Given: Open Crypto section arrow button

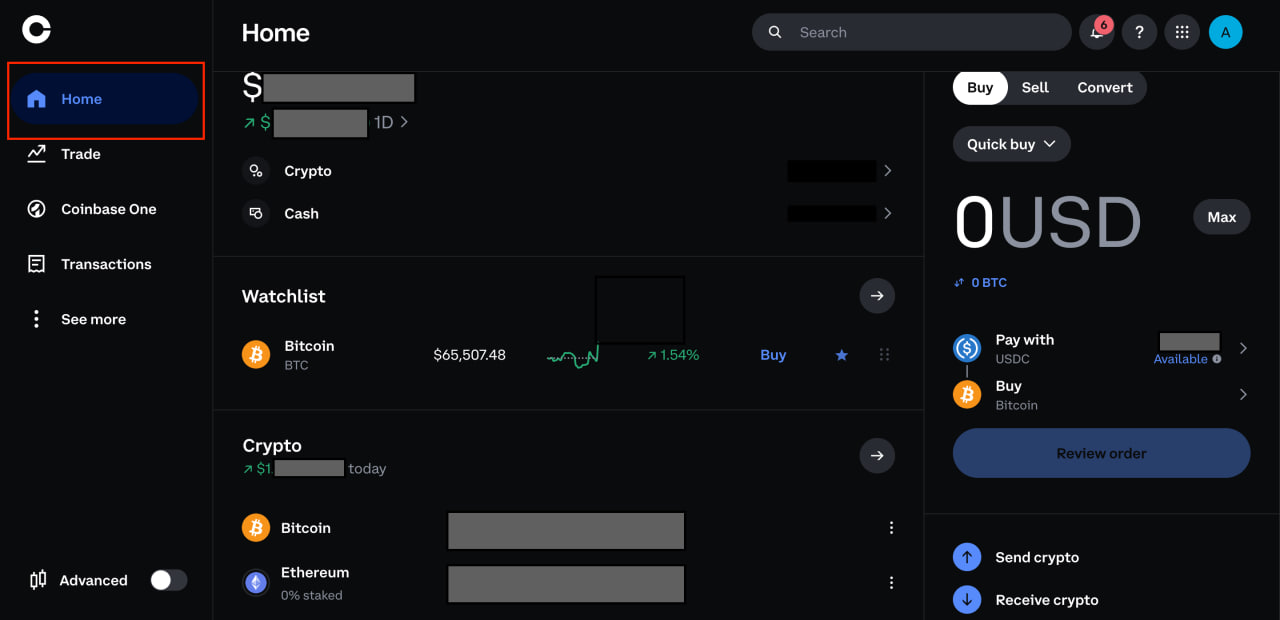Looking at the screenshot, I should [877, 456].
